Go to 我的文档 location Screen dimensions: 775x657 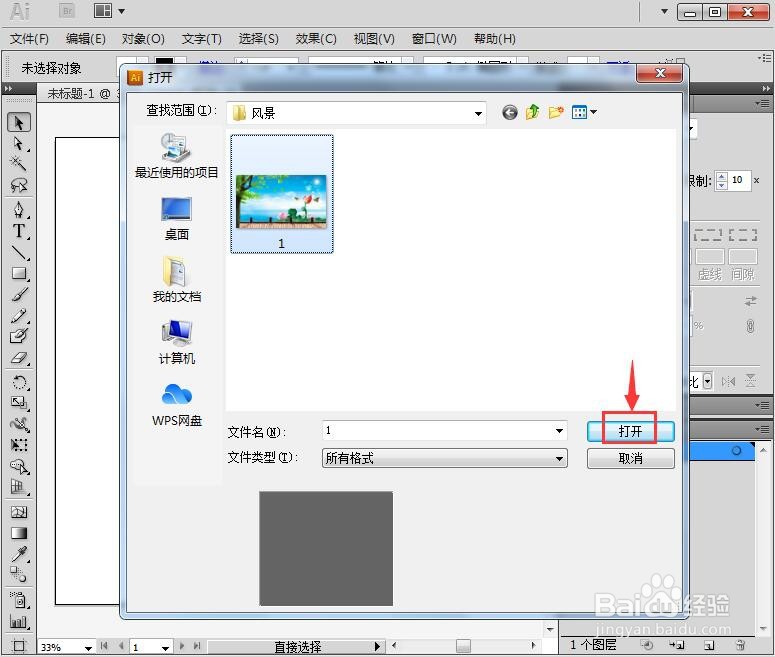pyautogui.click(x=176, y=280)
